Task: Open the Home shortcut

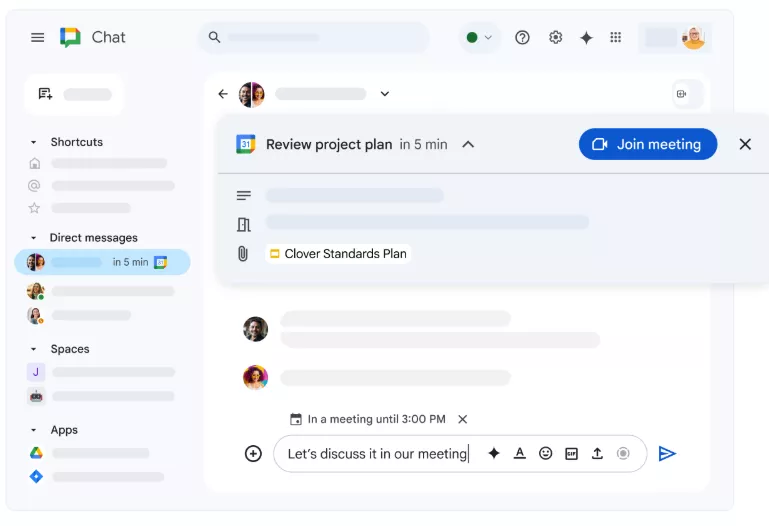Action: pyautogui.click(x=34, y=163)
